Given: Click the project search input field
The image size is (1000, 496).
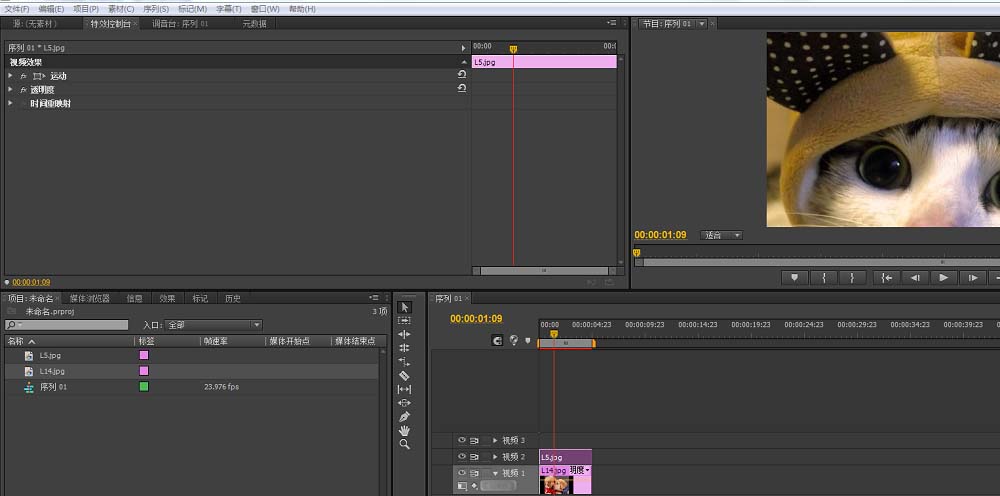Looking at the screenshot, I should pos(67,325).
